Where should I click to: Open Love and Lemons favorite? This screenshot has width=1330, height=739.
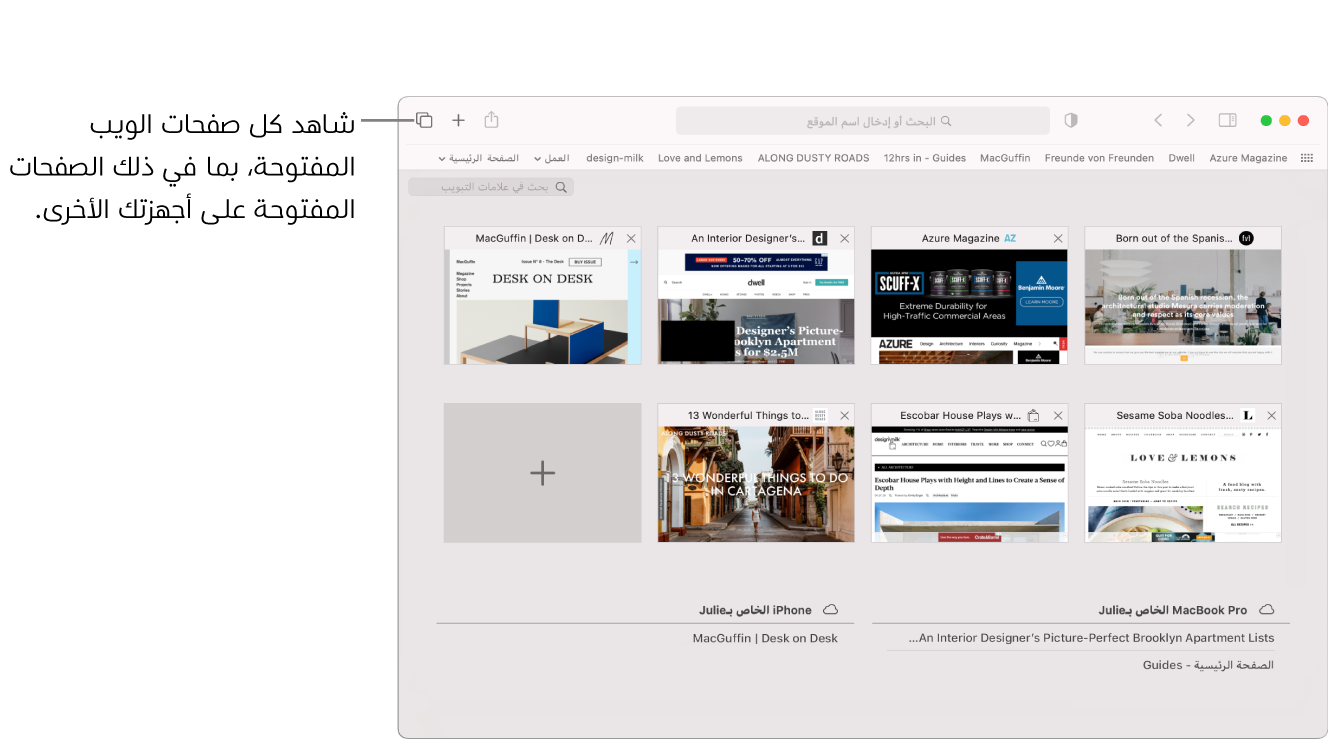tap(700, 158)
